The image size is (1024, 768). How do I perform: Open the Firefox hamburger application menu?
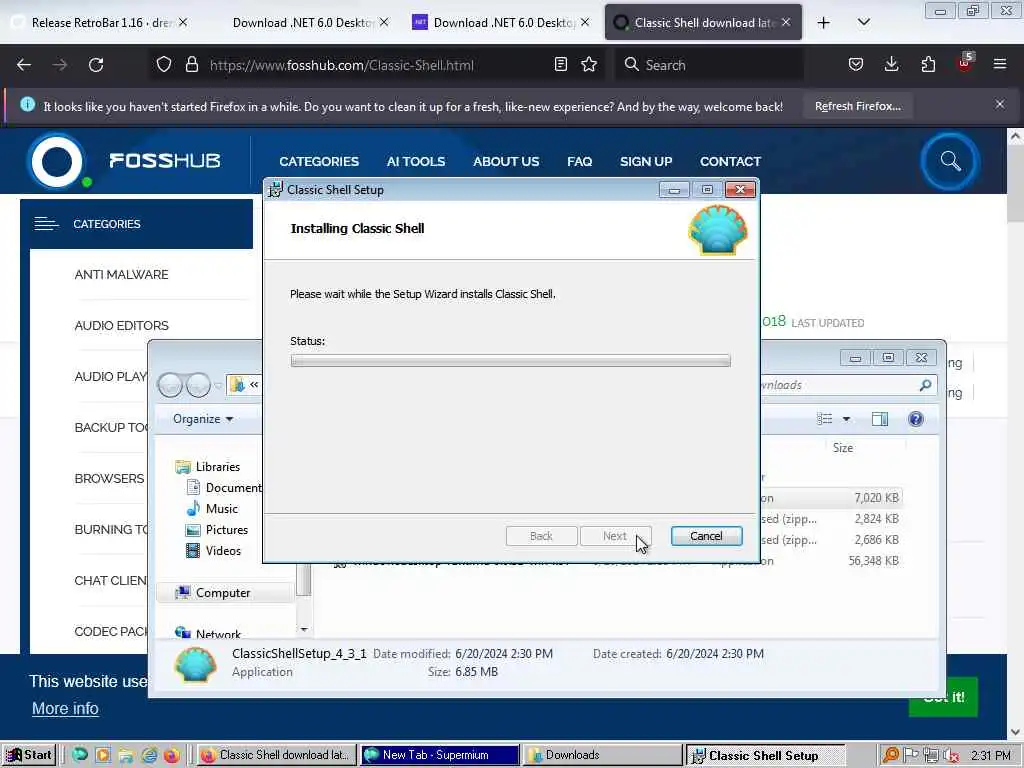pyautogui.click(x=1000, y=65)
